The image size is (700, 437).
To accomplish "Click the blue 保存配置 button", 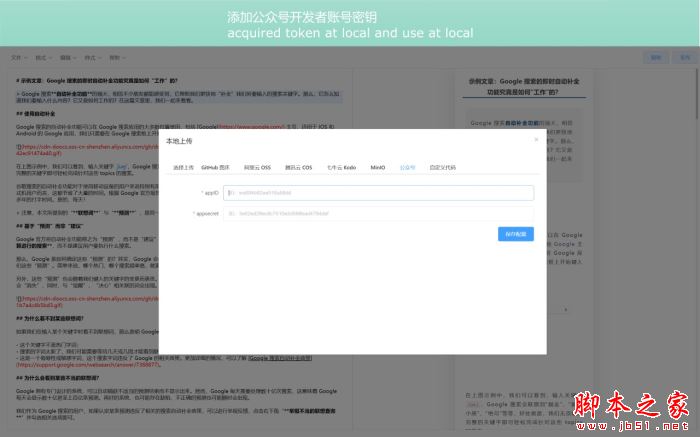I will click(516, 234).
